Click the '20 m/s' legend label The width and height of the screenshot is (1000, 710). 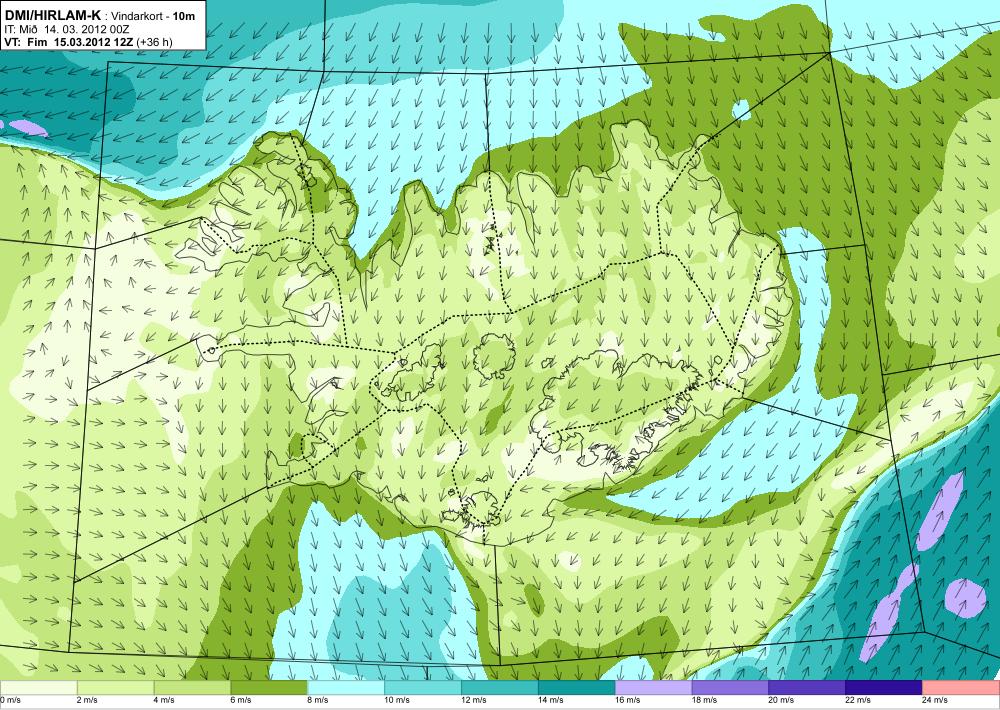coord(781,700)
